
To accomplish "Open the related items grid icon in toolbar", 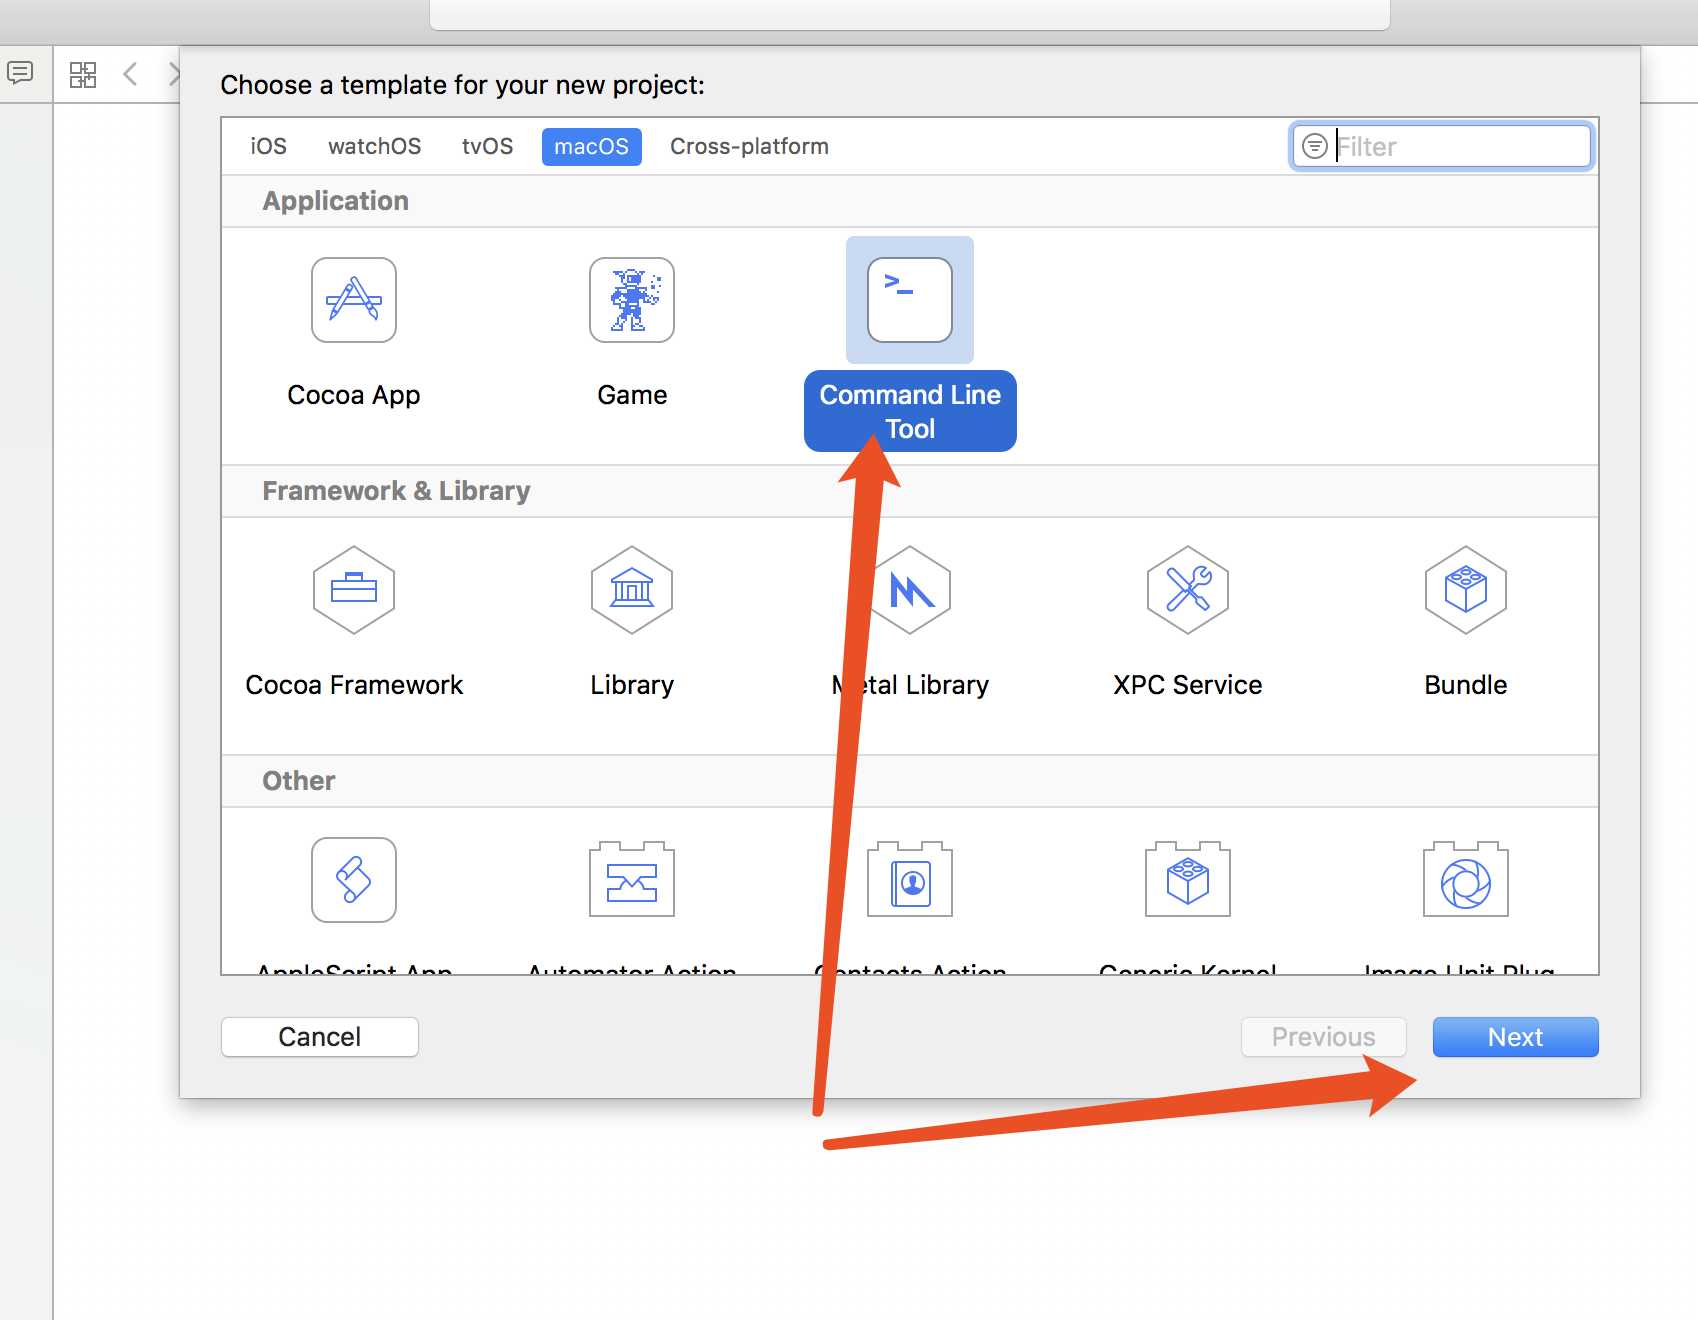I will click(x=83, y=74).
